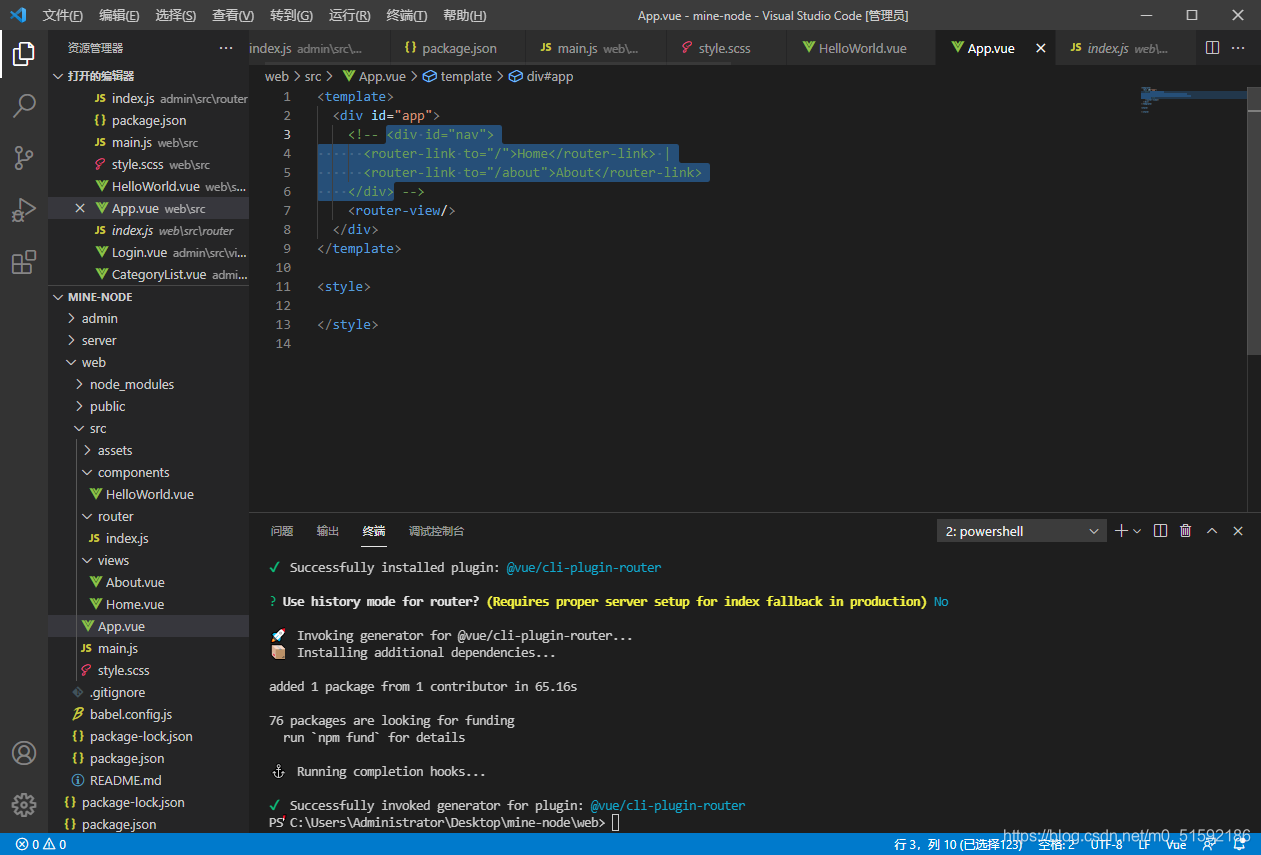Viewport: 1261px width, 855px height.
Task: Open Run and Debug view icon
Action: [x=24, y=210]
